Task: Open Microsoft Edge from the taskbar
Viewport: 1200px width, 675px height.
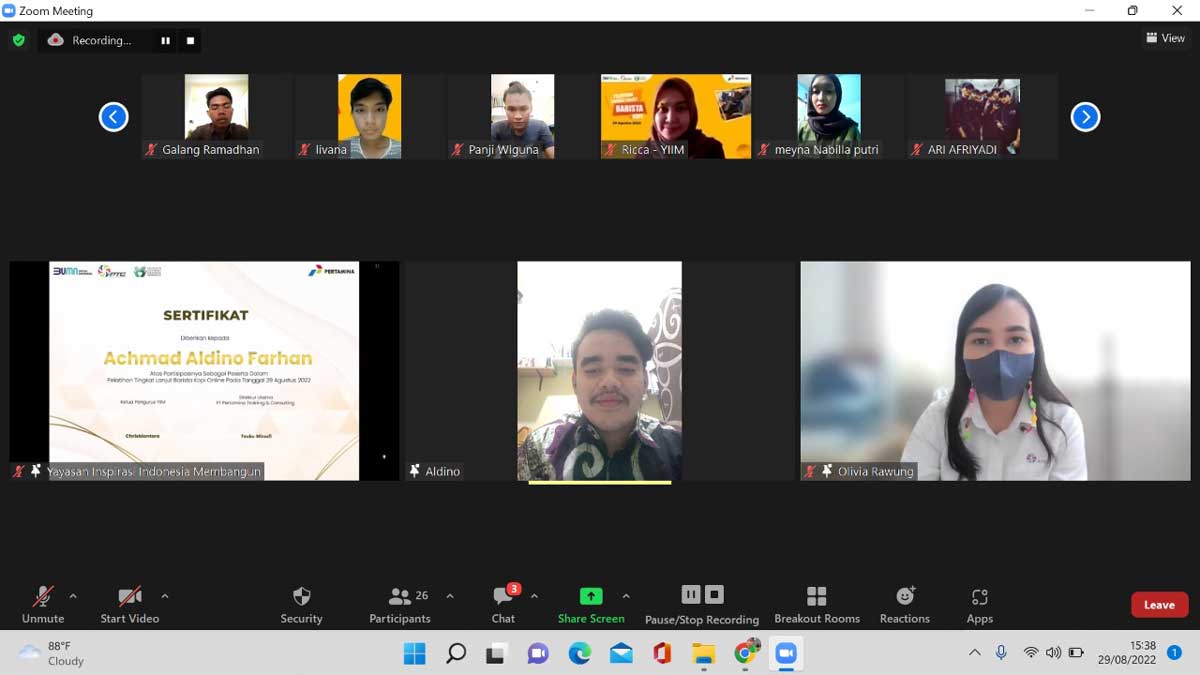Action: 580,653
